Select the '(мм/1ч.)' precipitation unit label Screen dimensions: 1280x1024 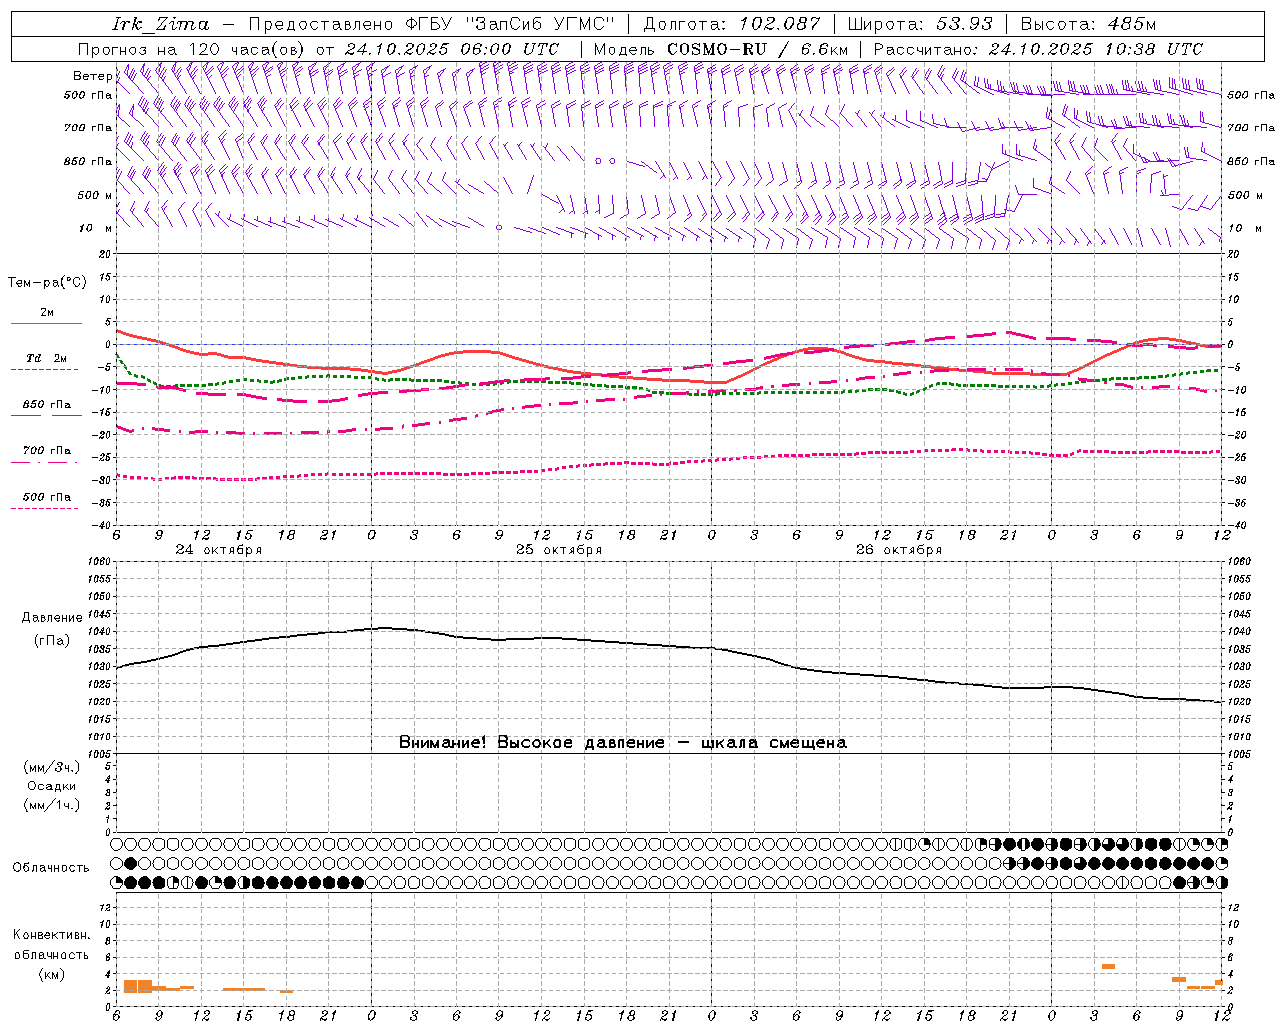click(52, 806)
